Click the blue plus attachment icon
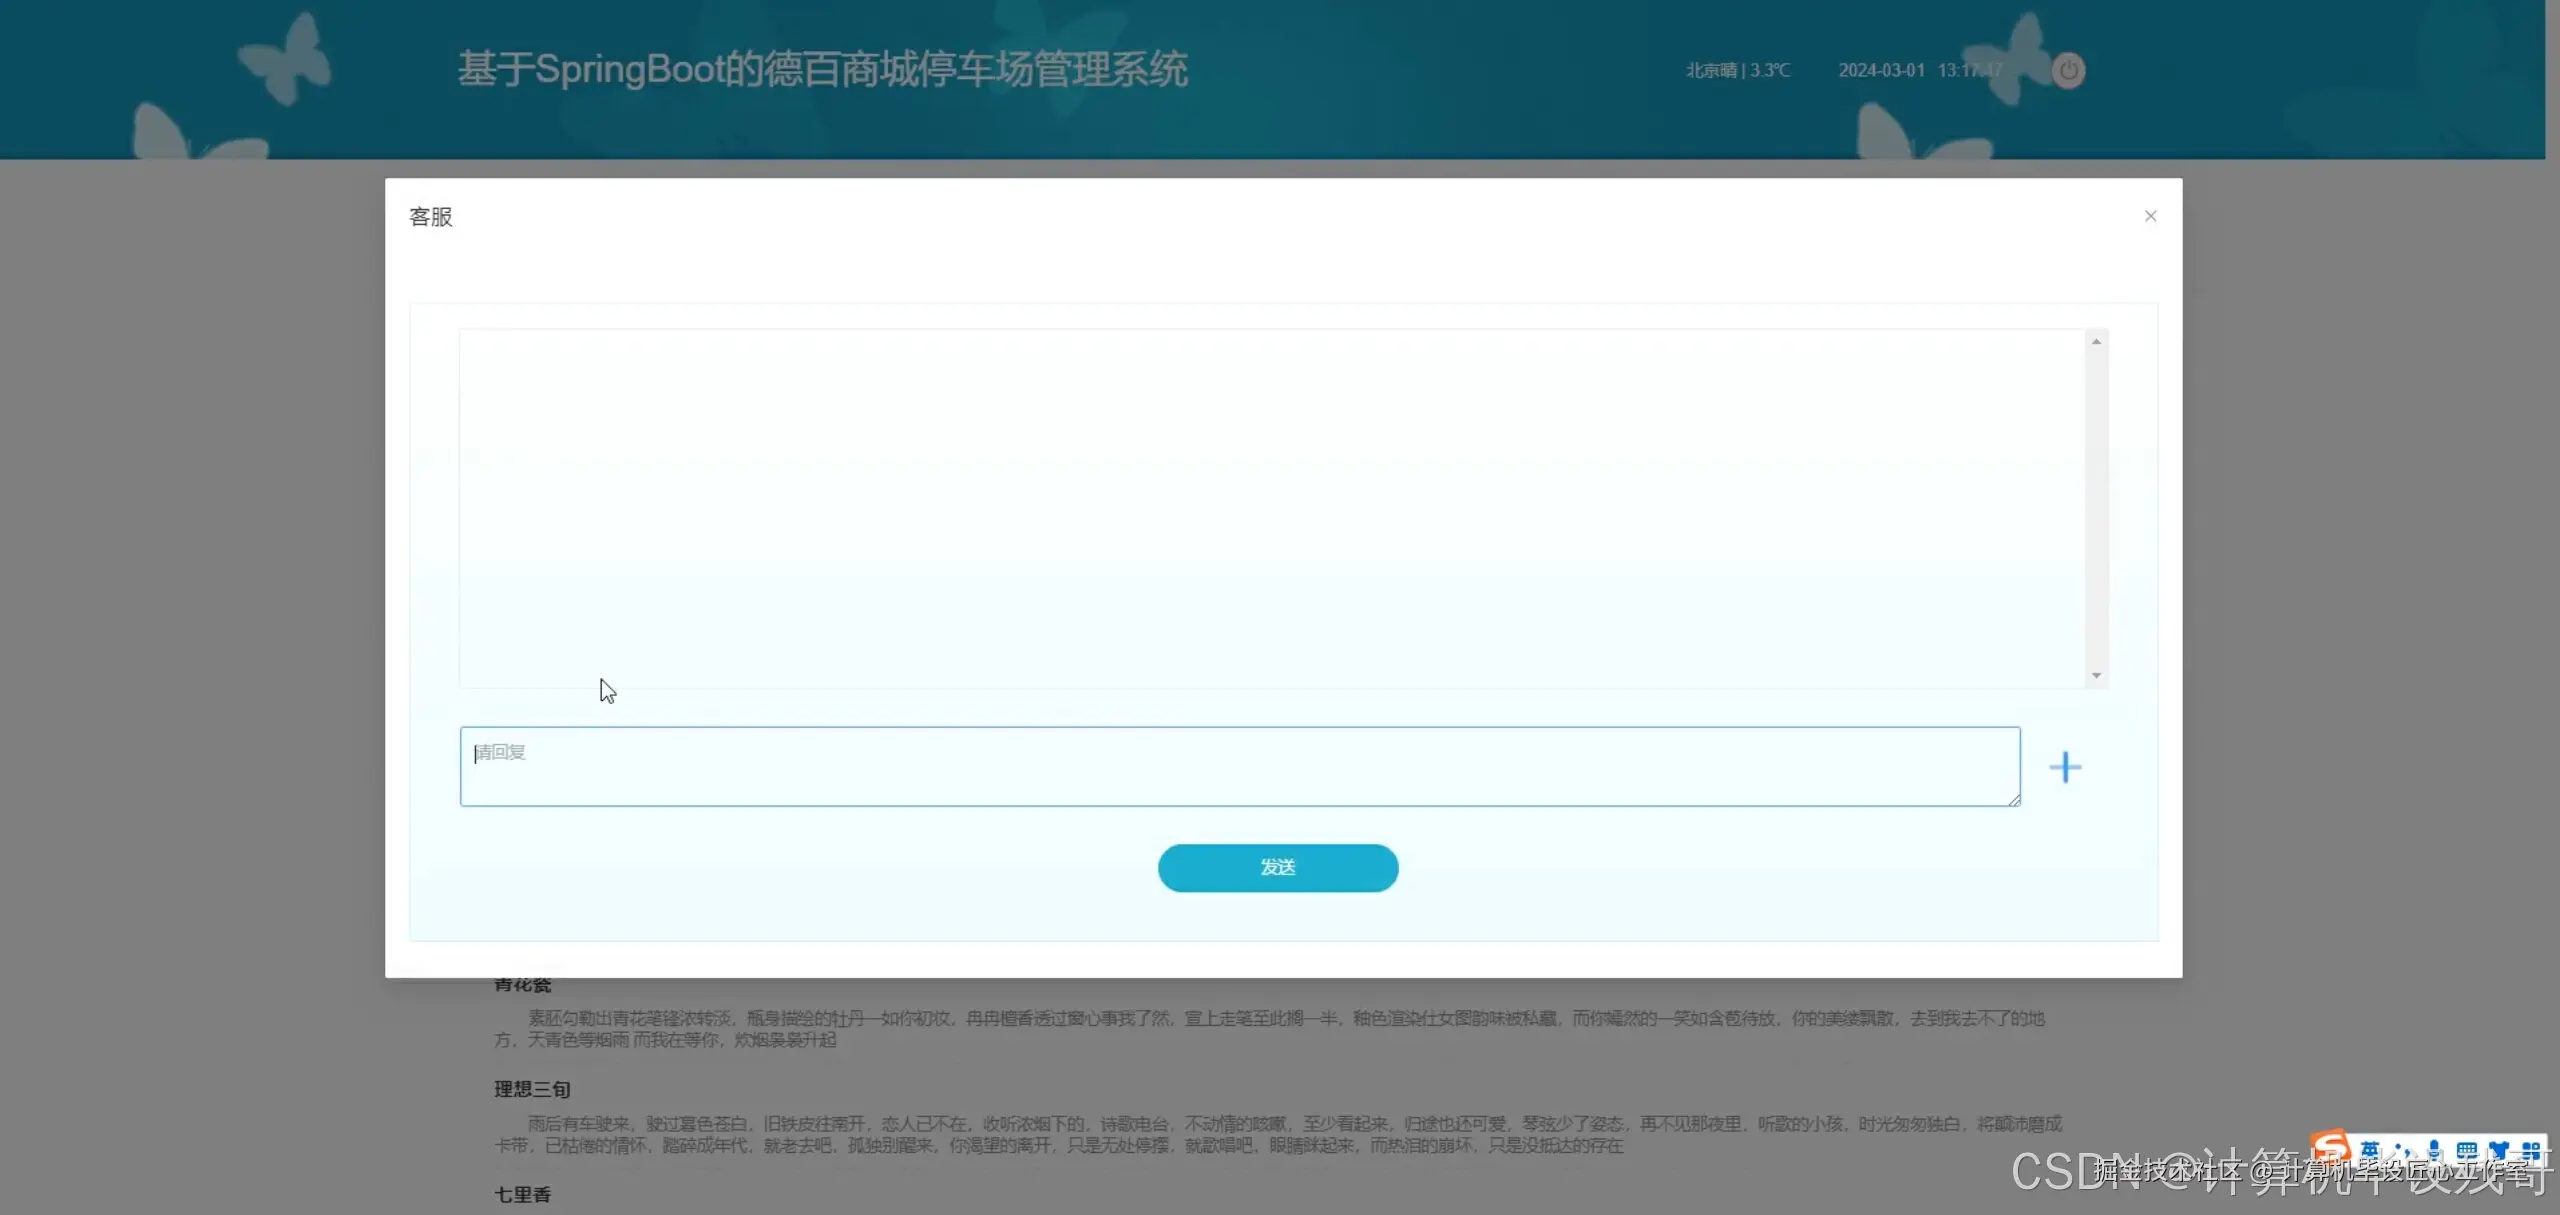This screenshot has width=2560, height=1215. pyautogui.click(x=2065, y=766)
